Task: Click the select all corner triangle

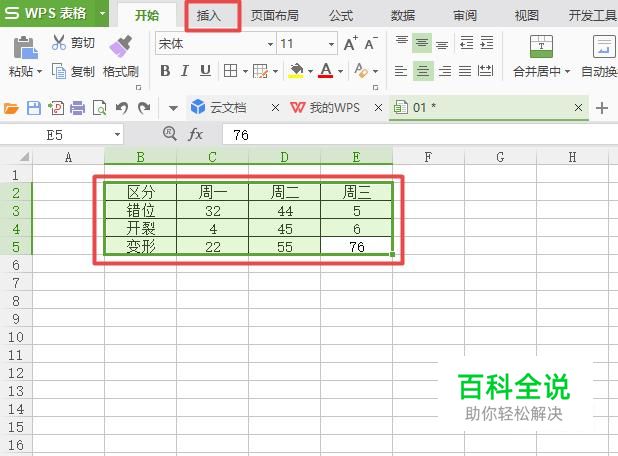Action: [x=24, y=157]
